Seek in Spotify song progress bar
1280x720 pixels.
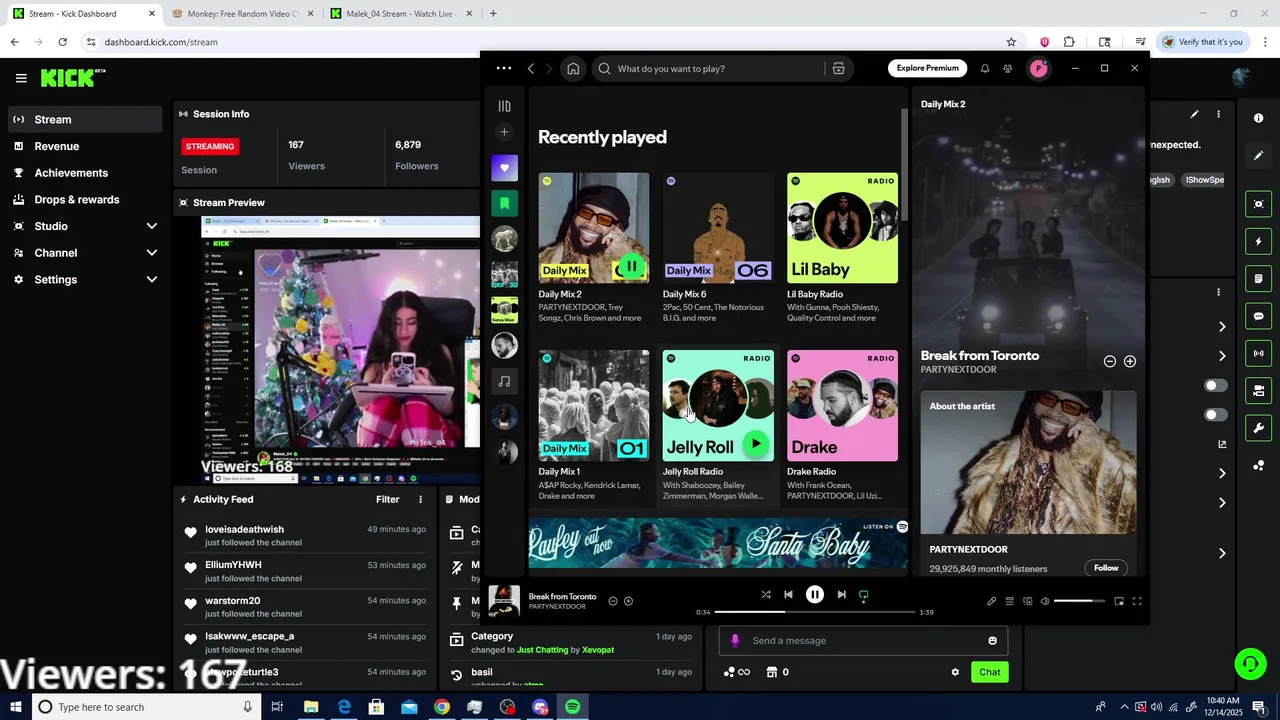click(815, 611)
